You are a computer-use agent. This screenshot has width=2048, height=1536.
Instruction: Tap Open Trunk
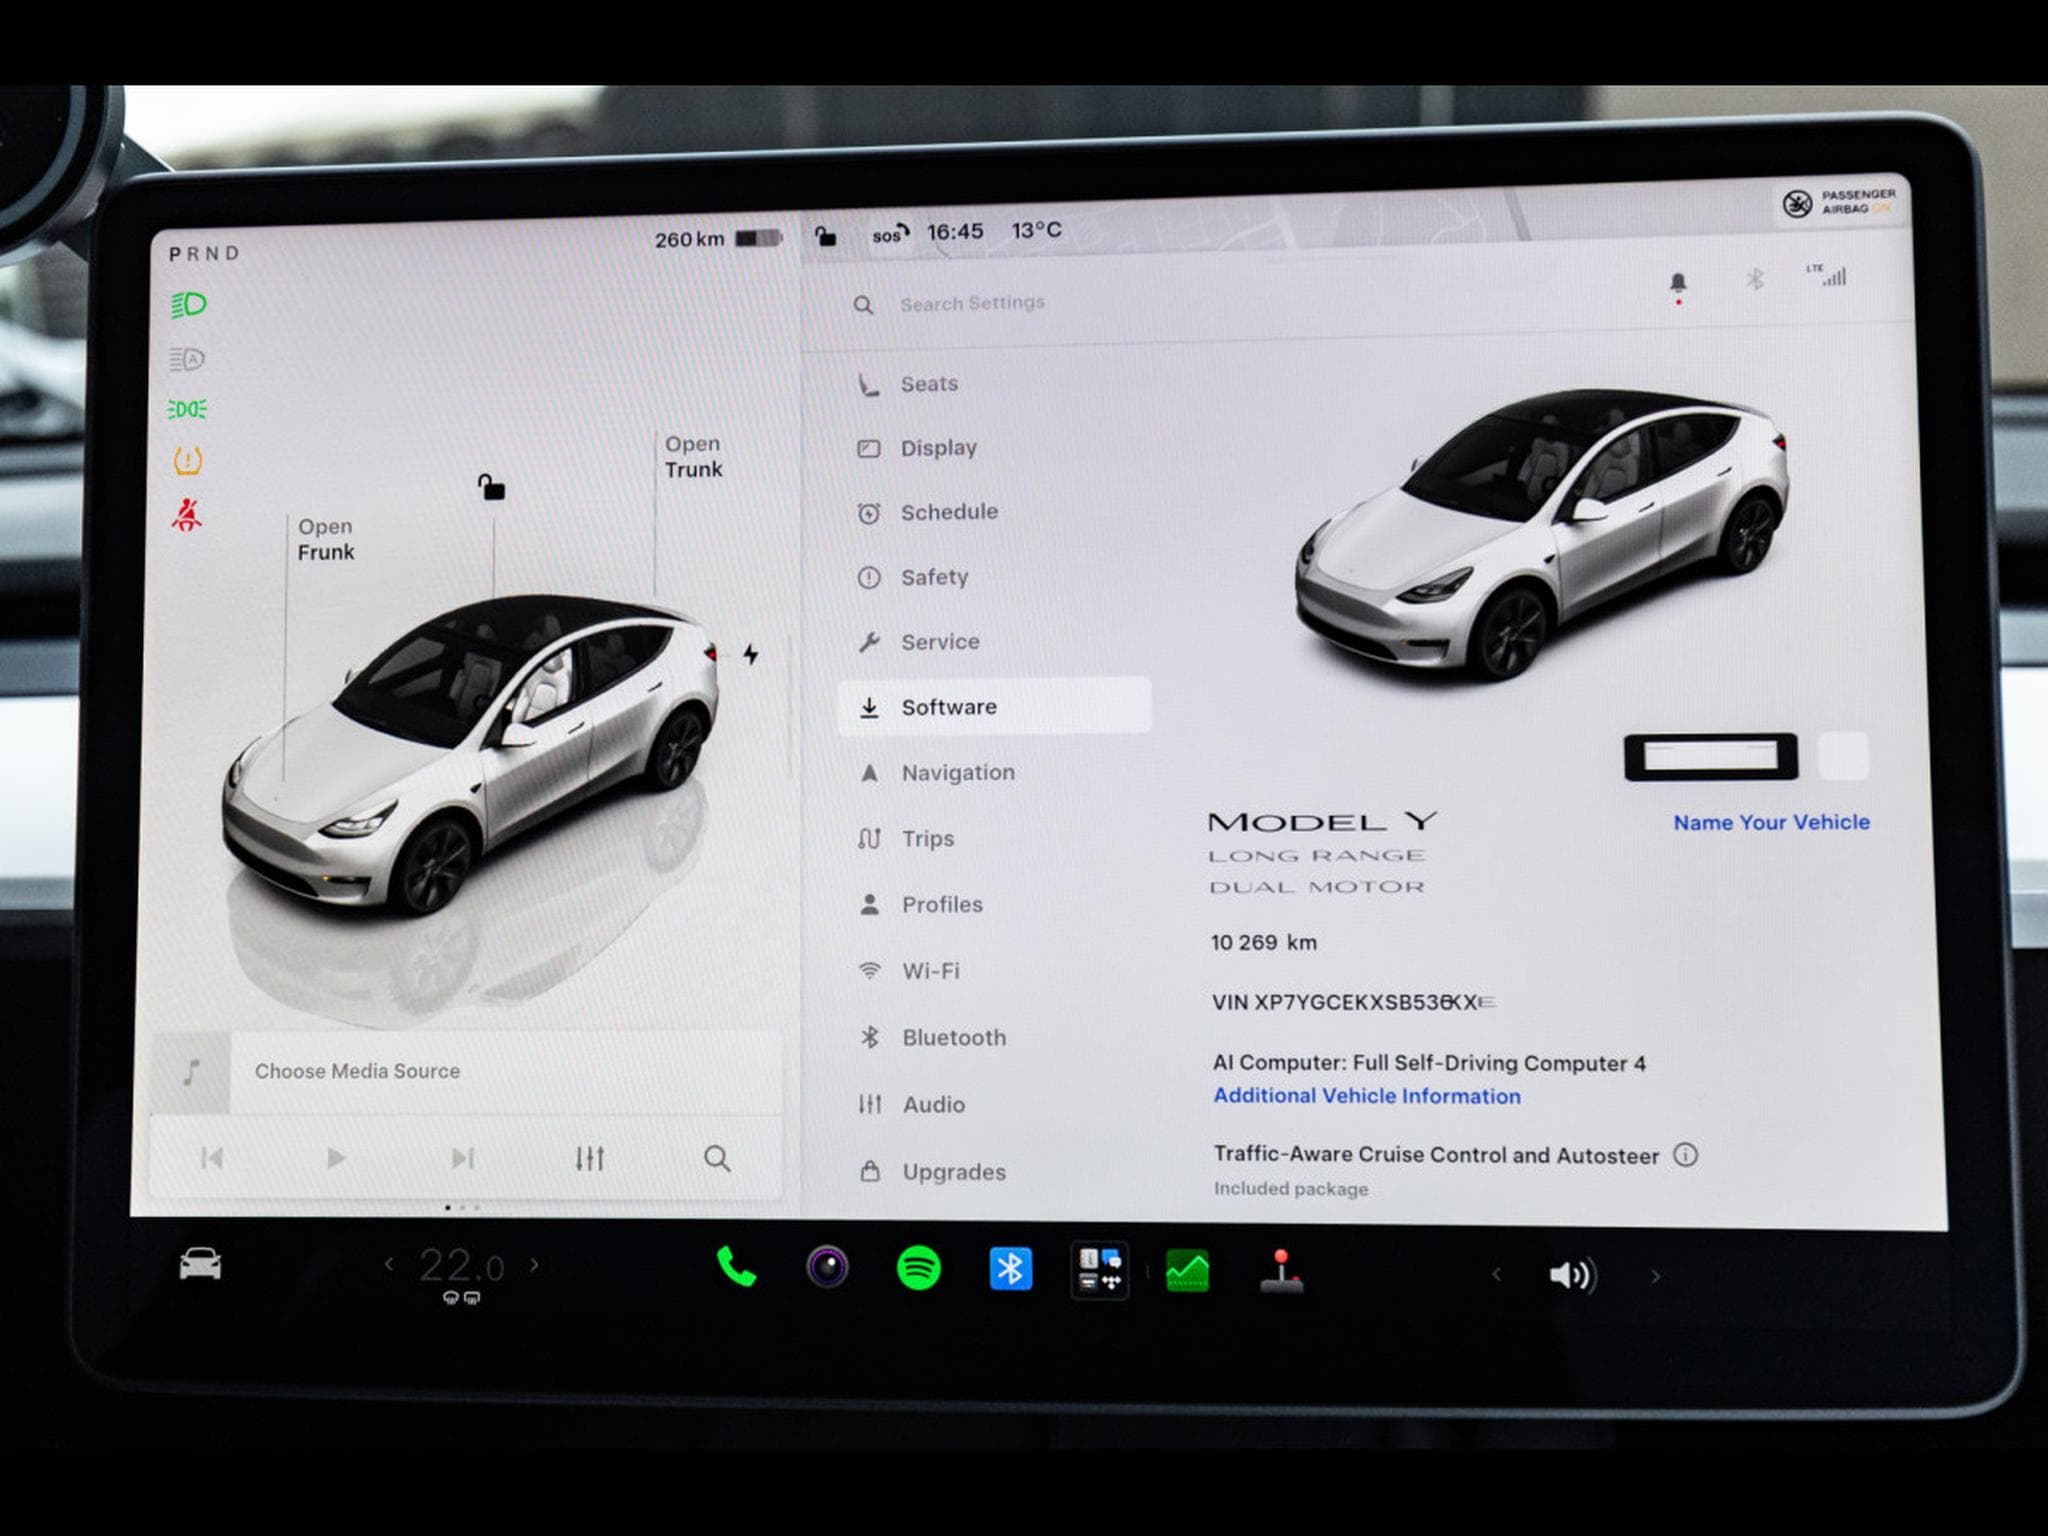coord(693,456)
